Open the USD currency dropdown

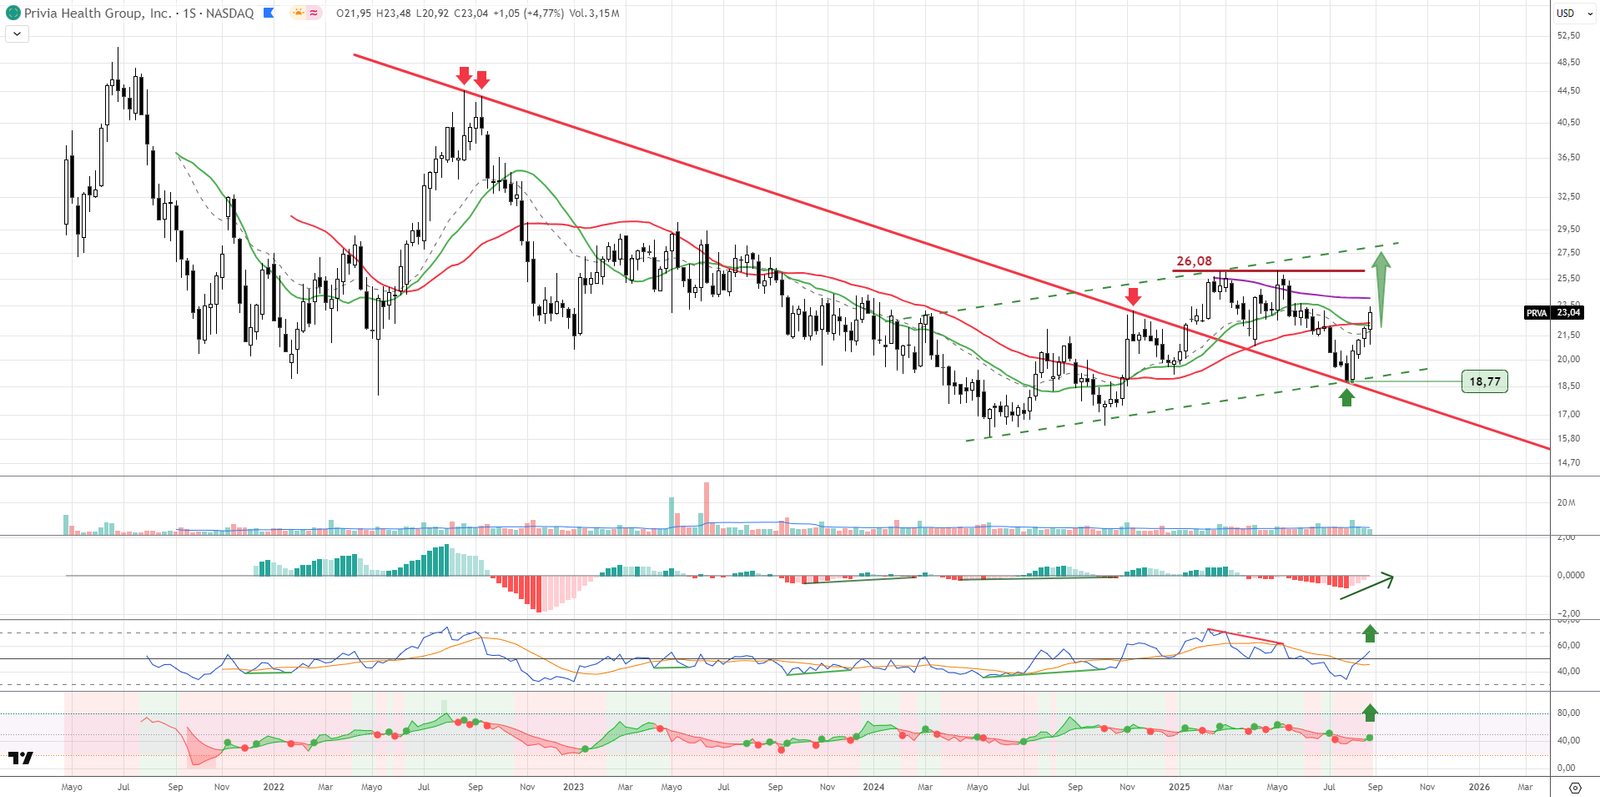(1571, 13)
